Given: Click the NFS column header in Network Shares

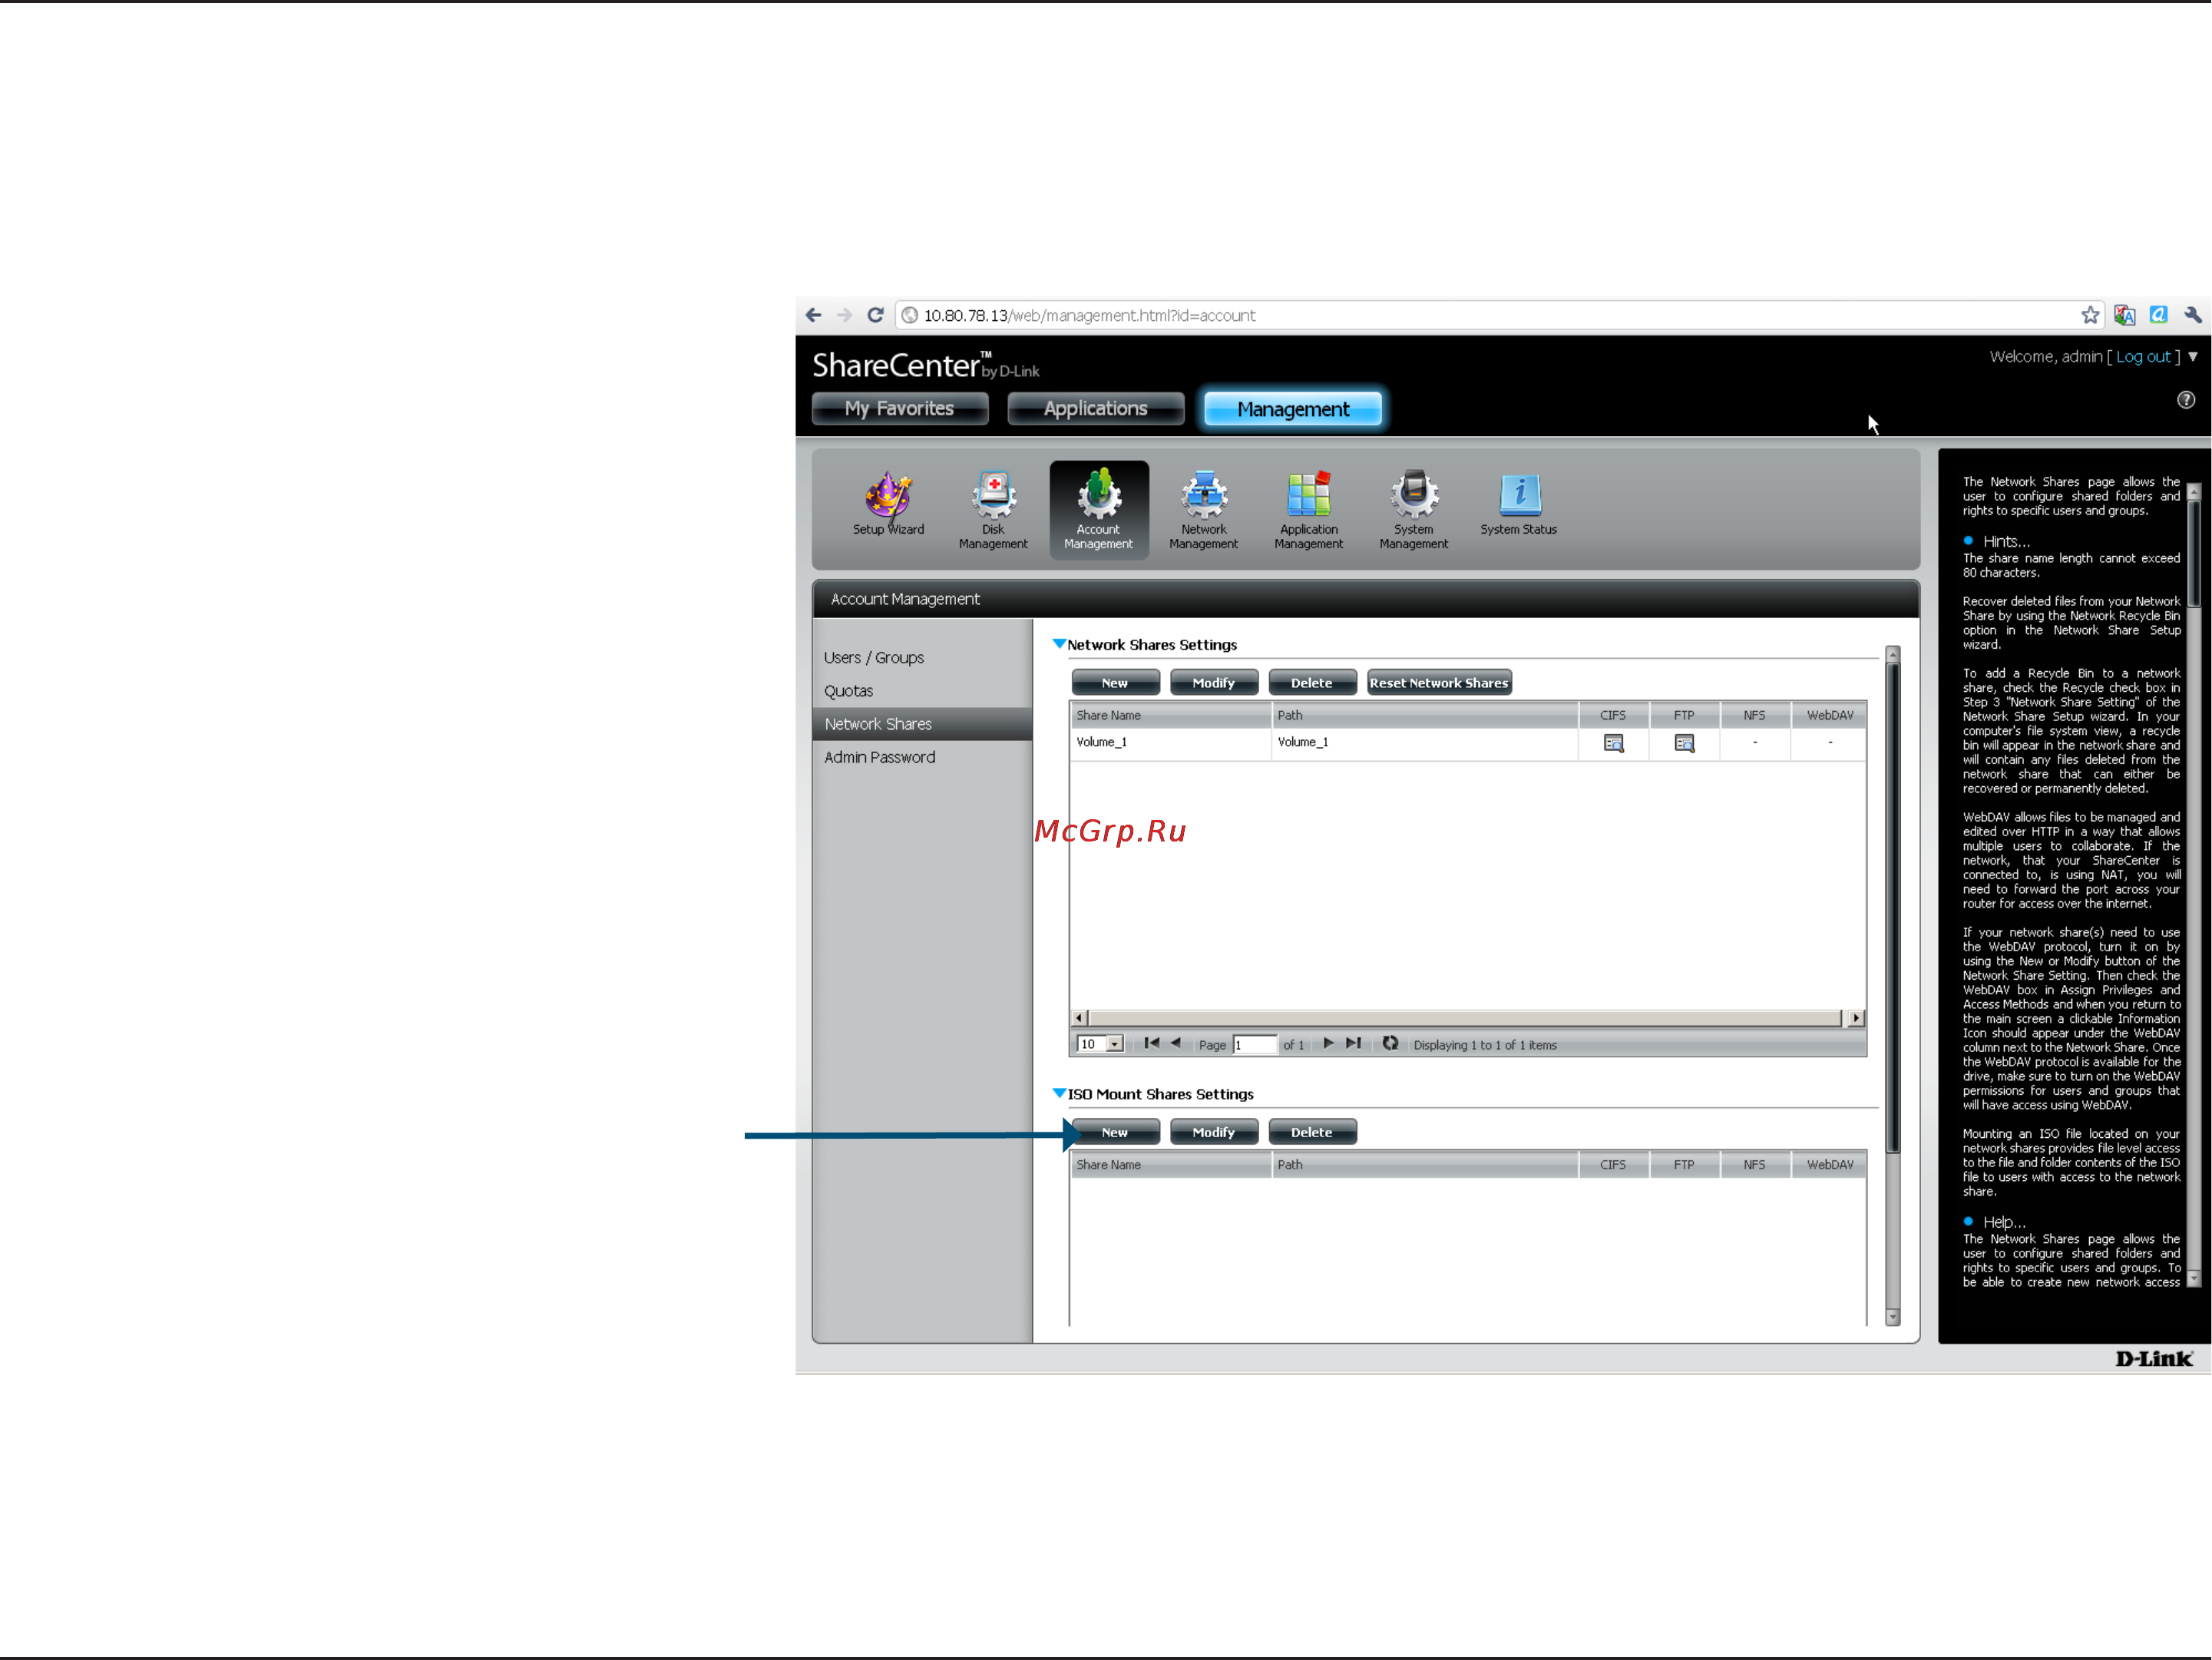Looking at the screenshot, I should tap(1754, 715).
